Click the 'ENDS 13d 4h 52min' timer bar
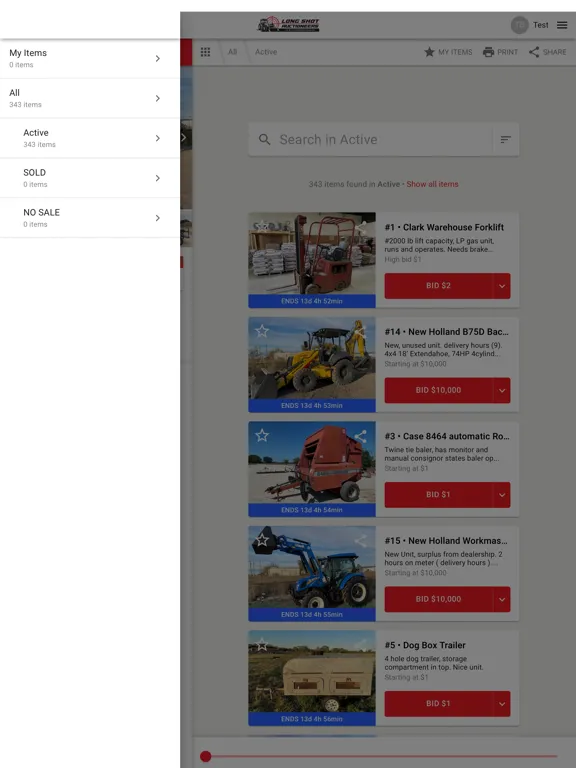 coord(312,301)
